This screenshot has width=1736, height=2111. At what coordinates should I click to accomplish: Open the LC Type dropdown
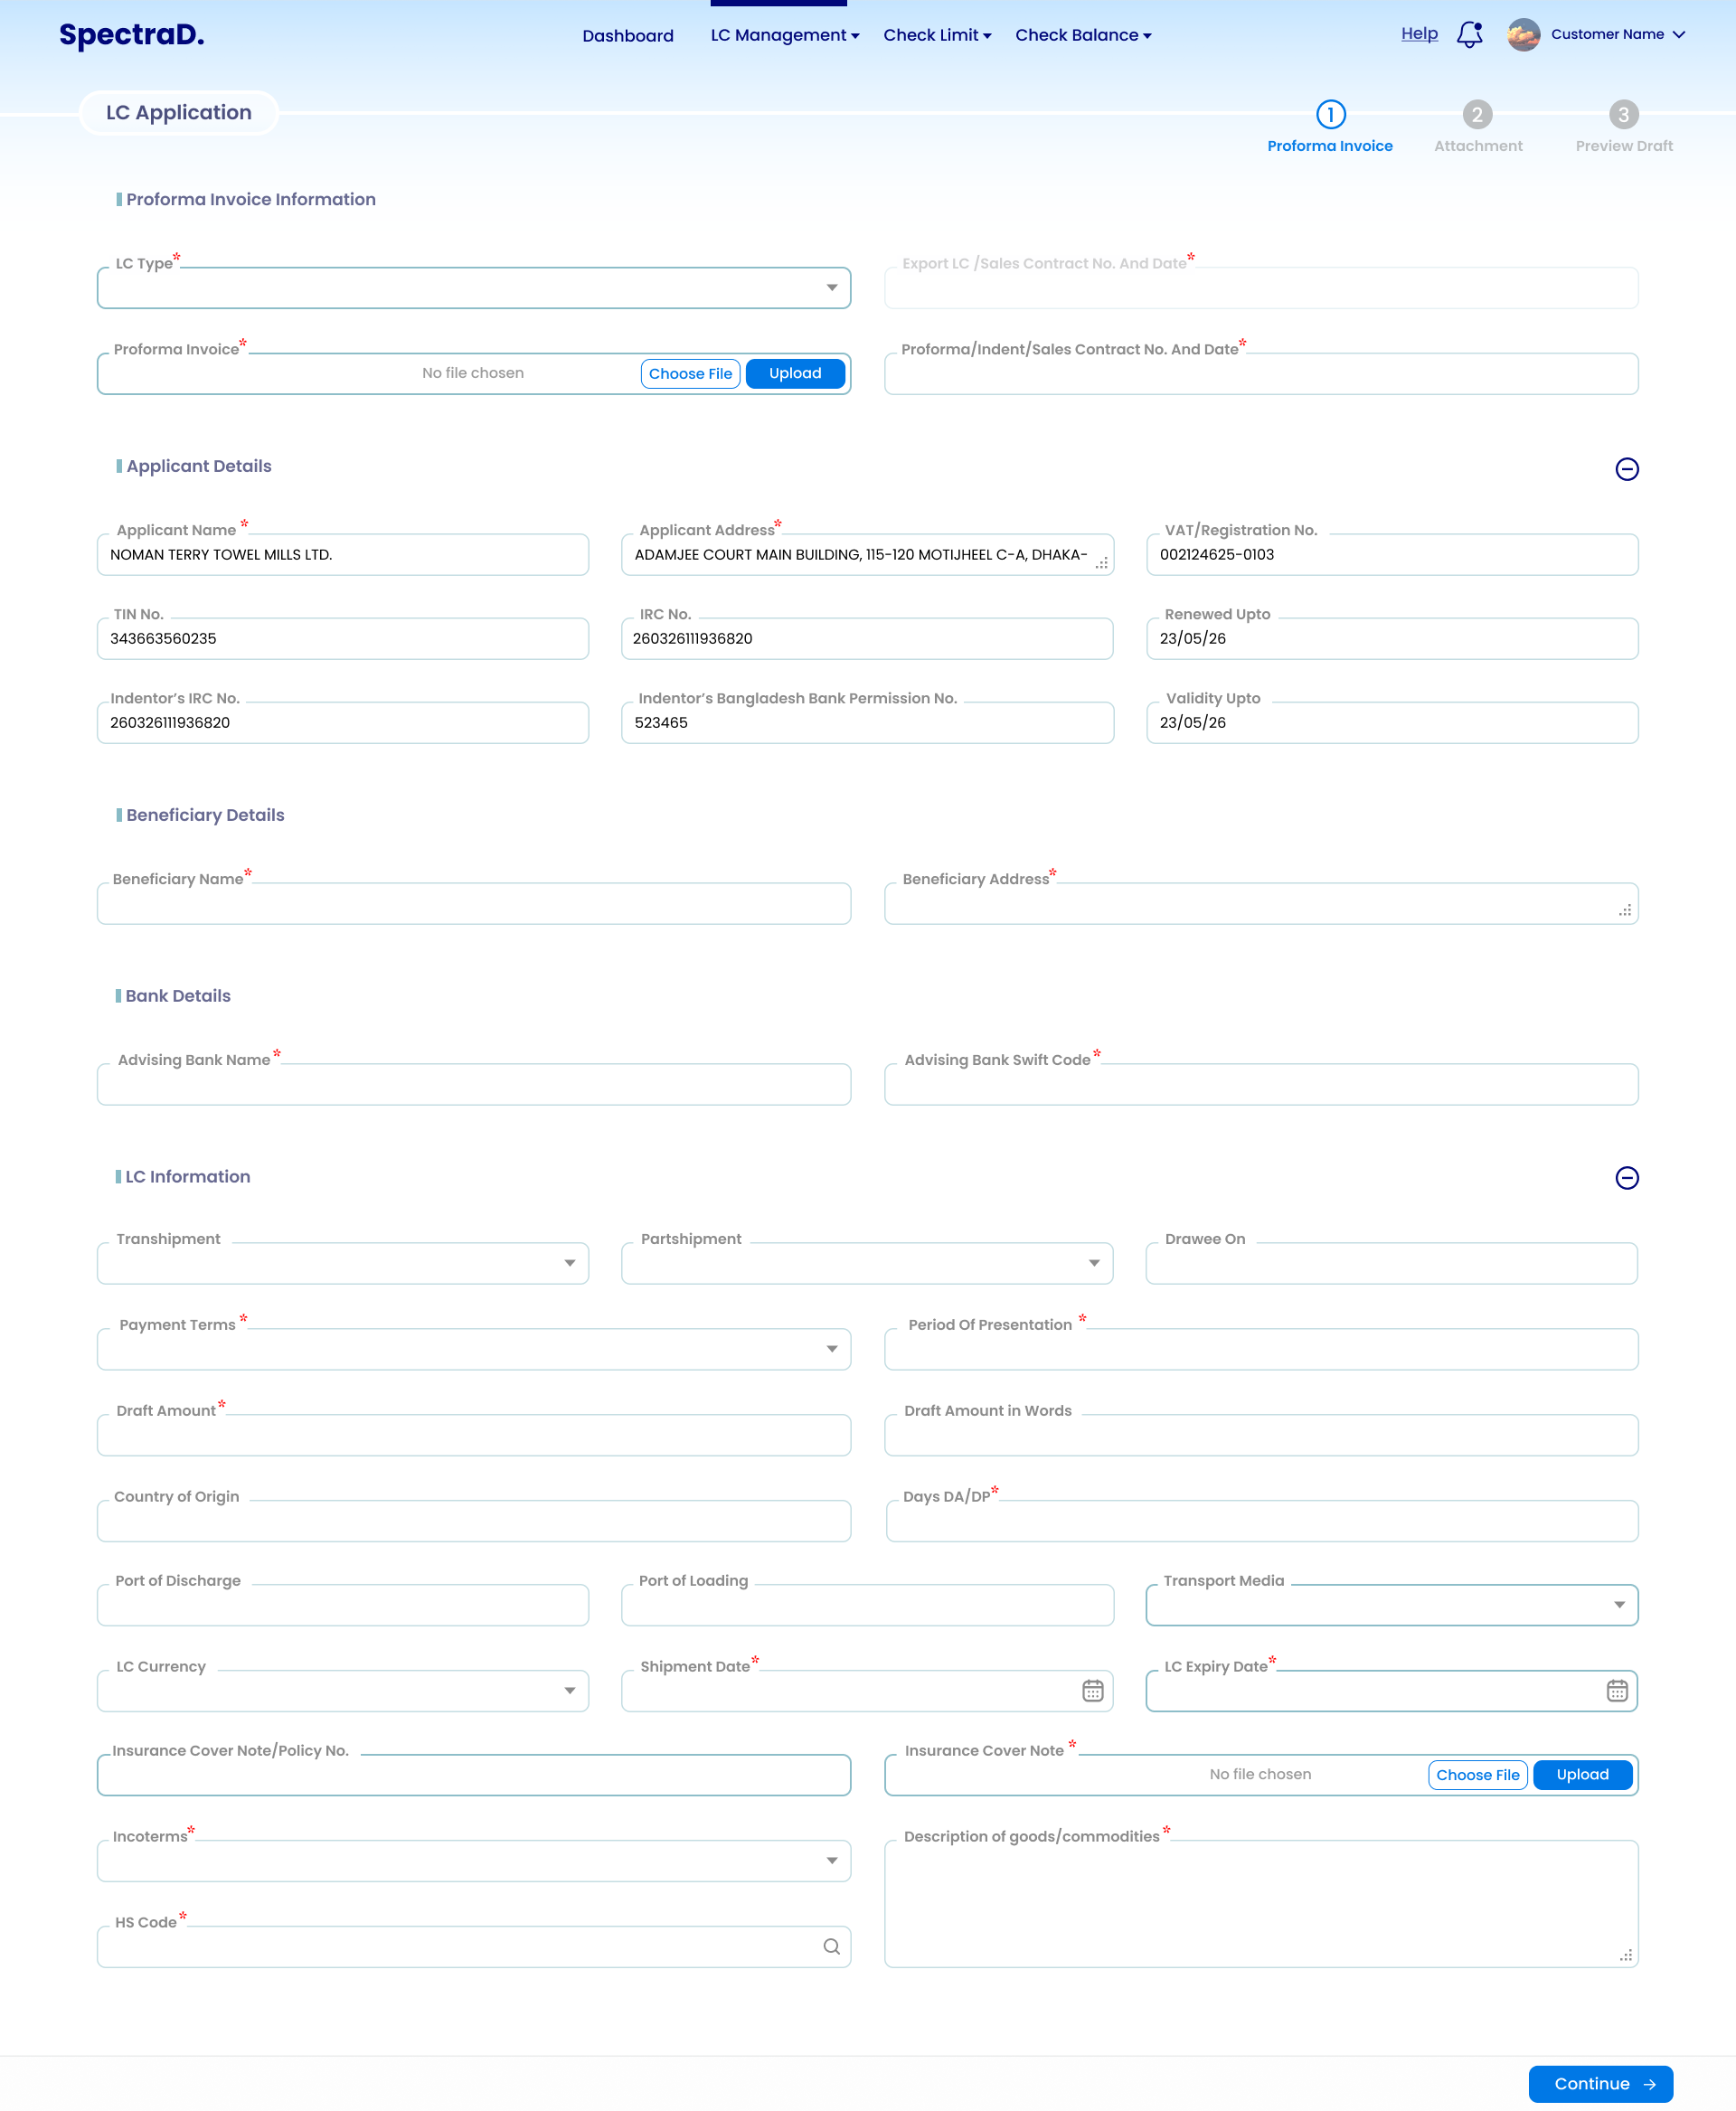[x=474, y=288]
